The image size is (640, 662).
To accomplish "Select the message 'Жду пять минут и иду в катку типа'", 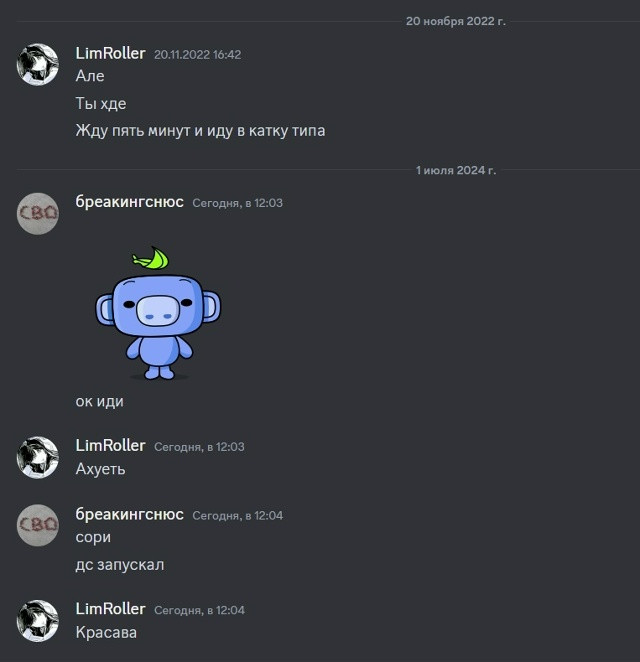I will pyautogui.click(x=201, y=131).
